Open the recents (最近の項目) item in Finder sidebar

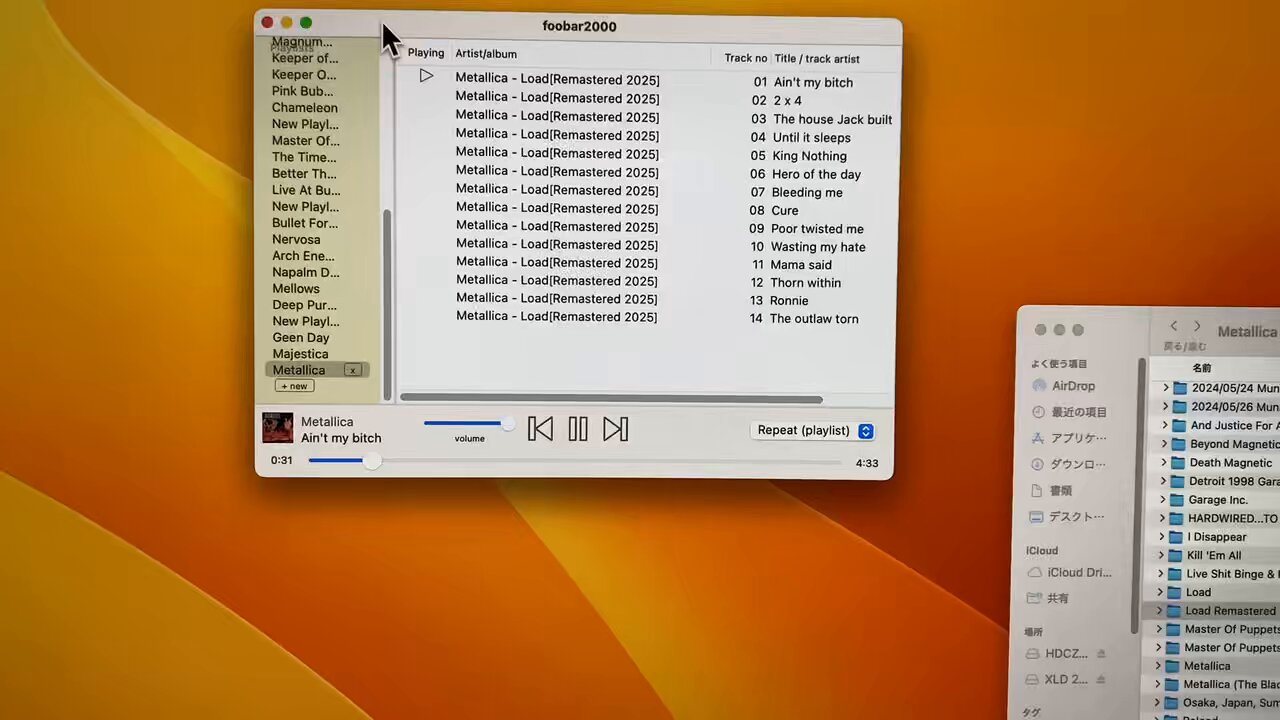tap(1068, 412)
